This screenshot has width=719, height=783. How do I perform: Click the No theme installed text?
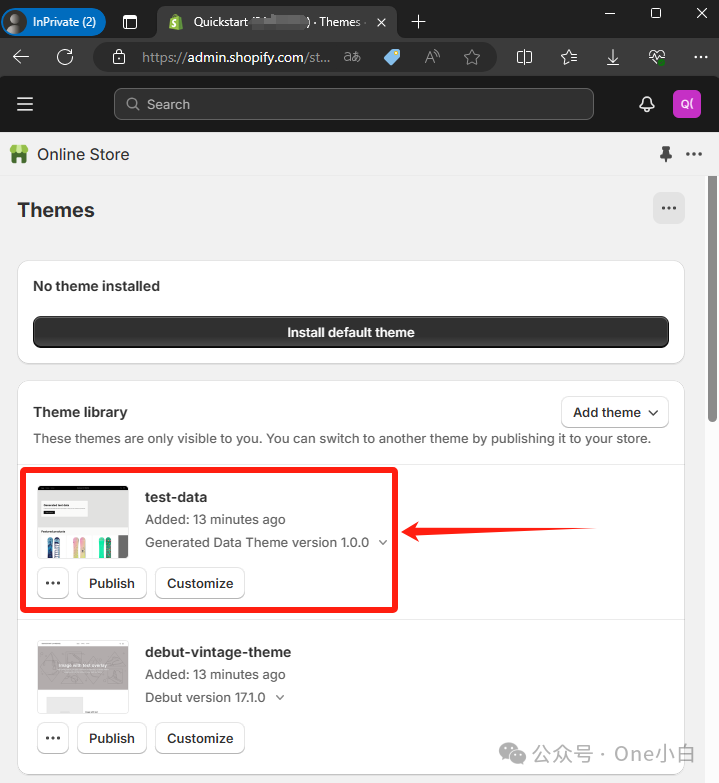click(96, 286)
